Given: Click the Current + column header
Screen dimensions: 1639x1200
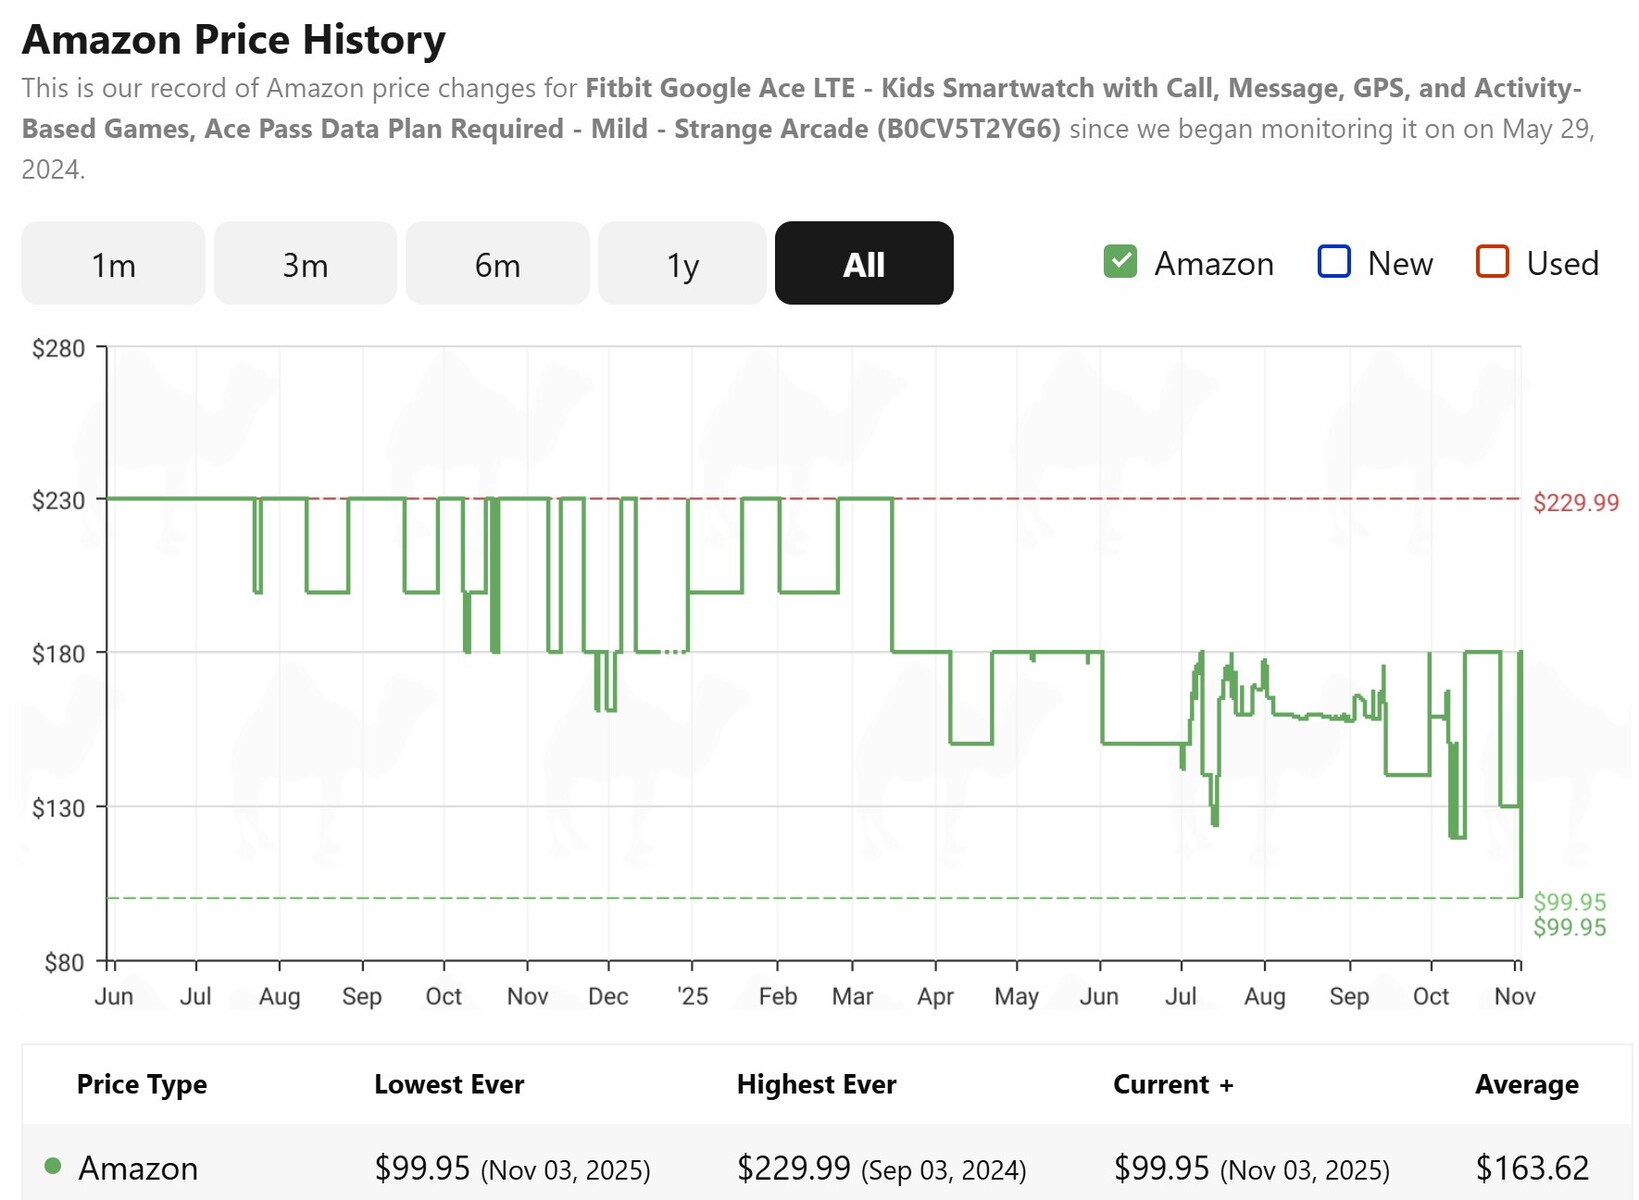Looking at the screenshot, I should 1172,1085.
